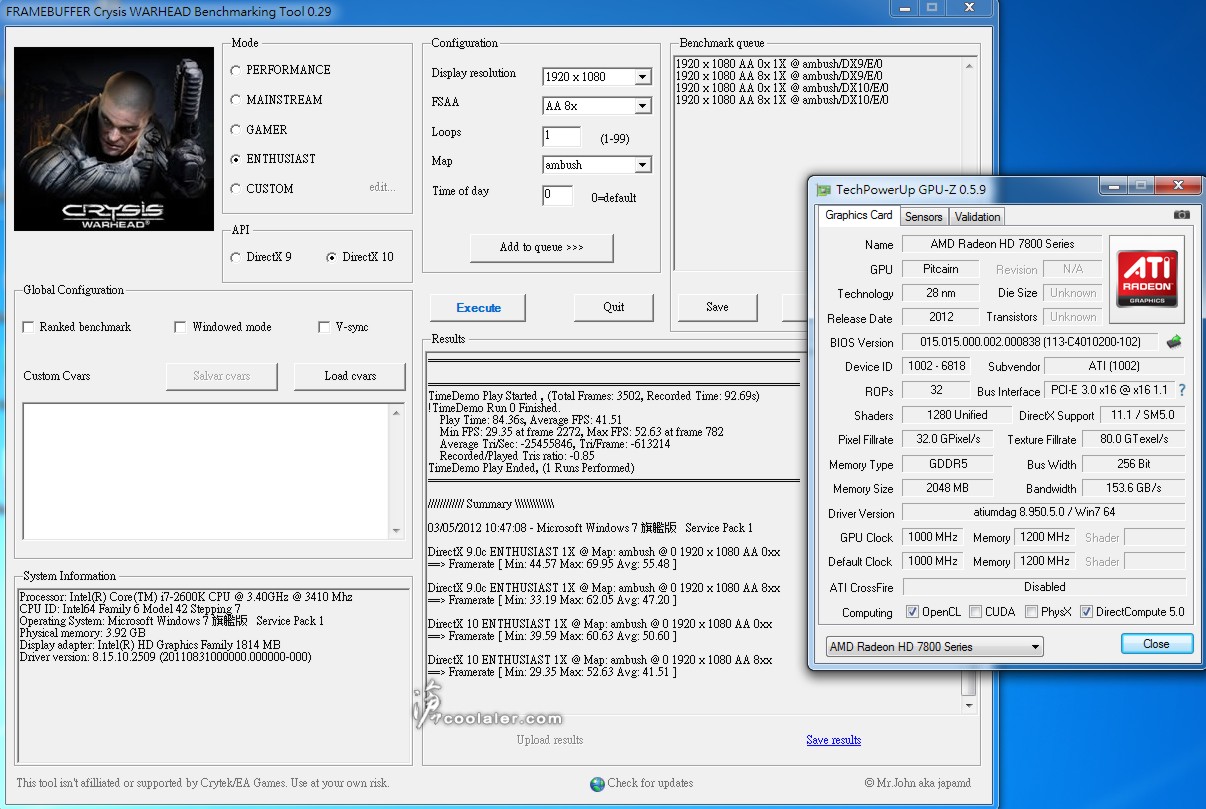Open the AMD Radeon HD 7800 Series selector
Screen dimensions: 1206x809
tap(934, 647)
